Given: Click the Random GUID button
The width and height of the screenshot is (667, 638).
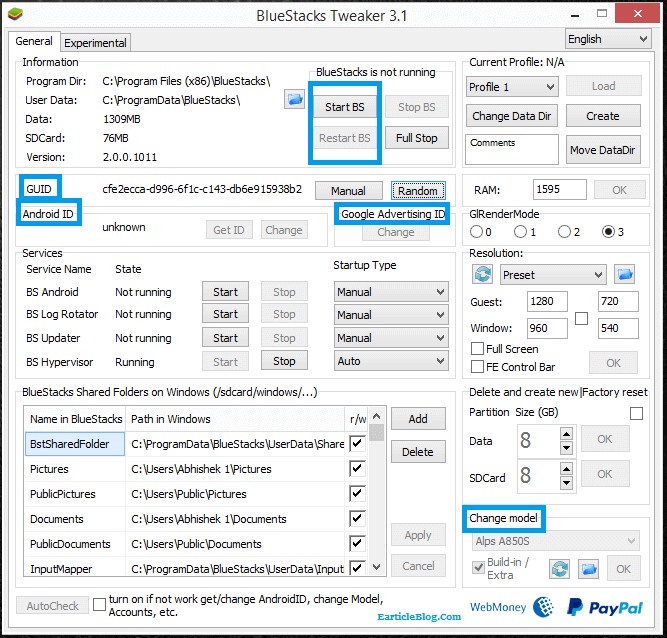Looking at the screenshot, I should [x=416, y=191].
